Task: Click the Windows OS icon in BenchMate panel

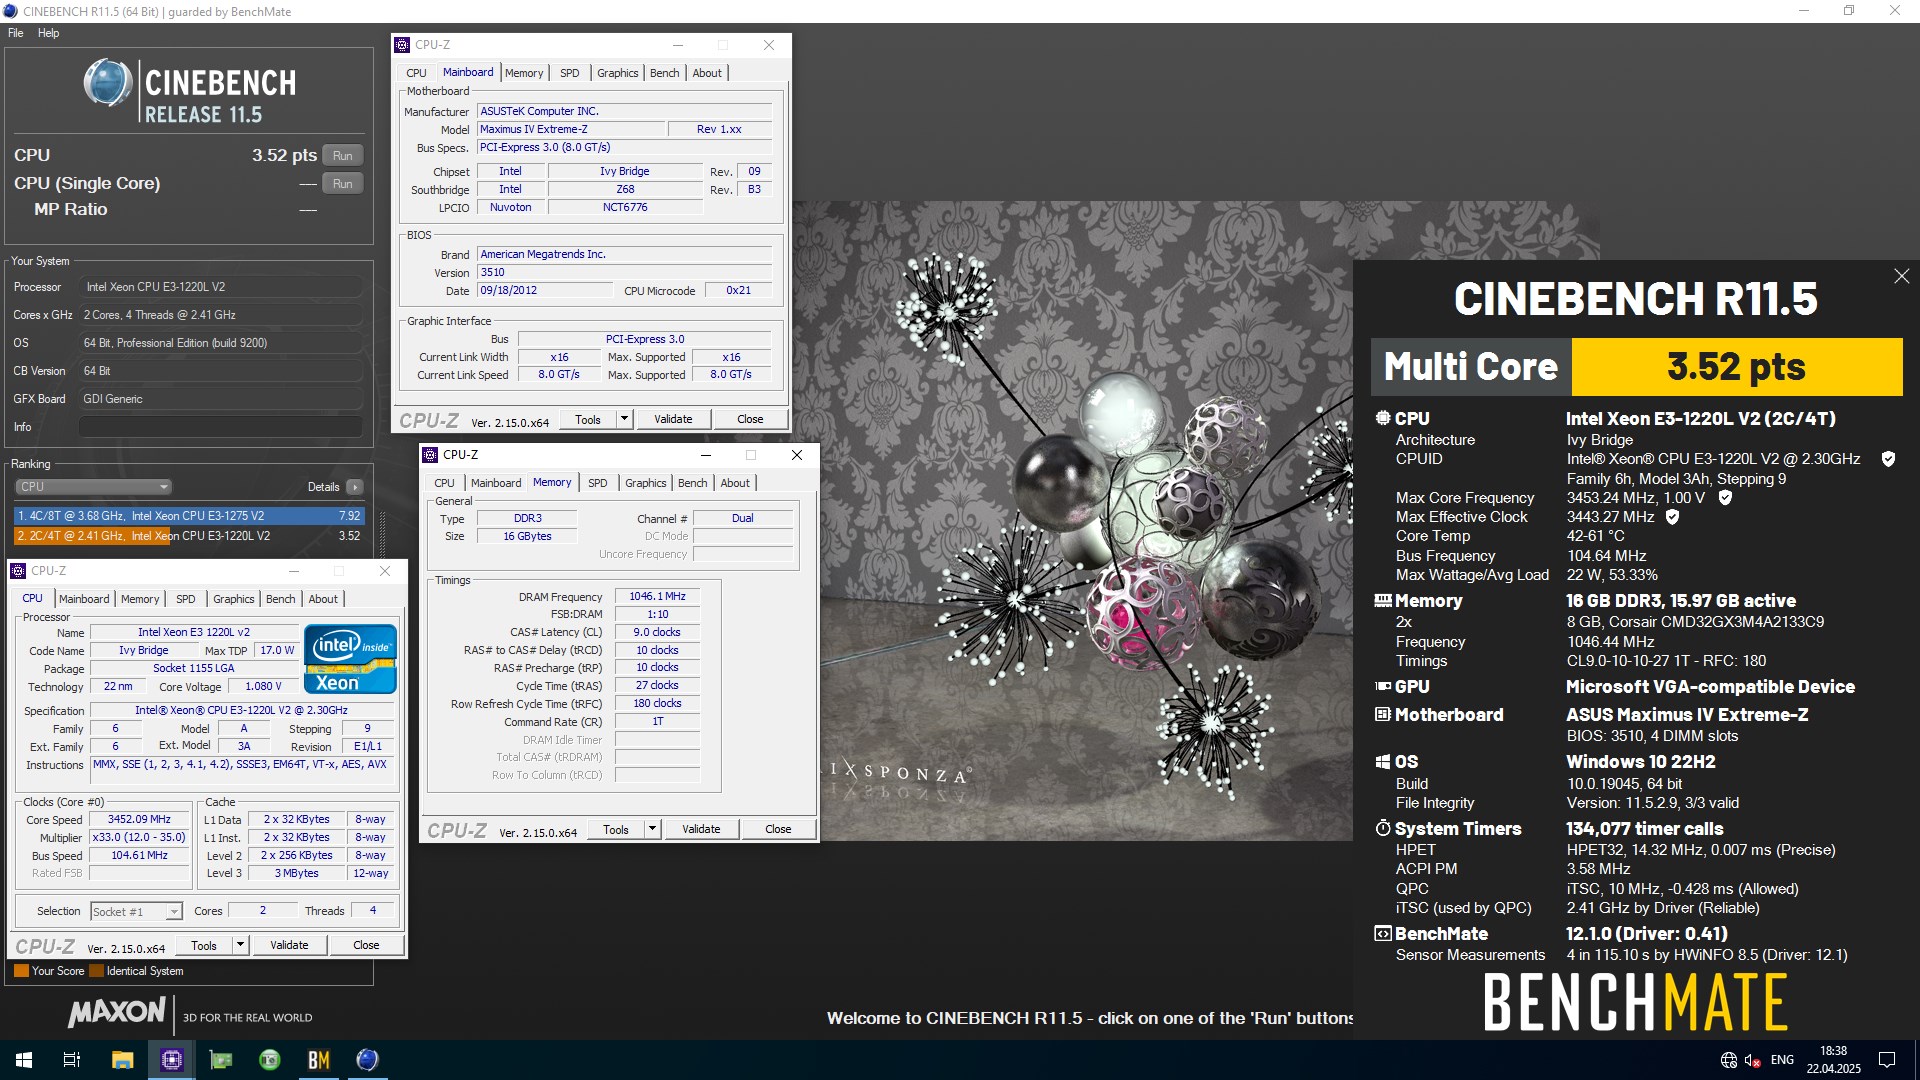Action: pyautogui.click(x=1383, y=762)
